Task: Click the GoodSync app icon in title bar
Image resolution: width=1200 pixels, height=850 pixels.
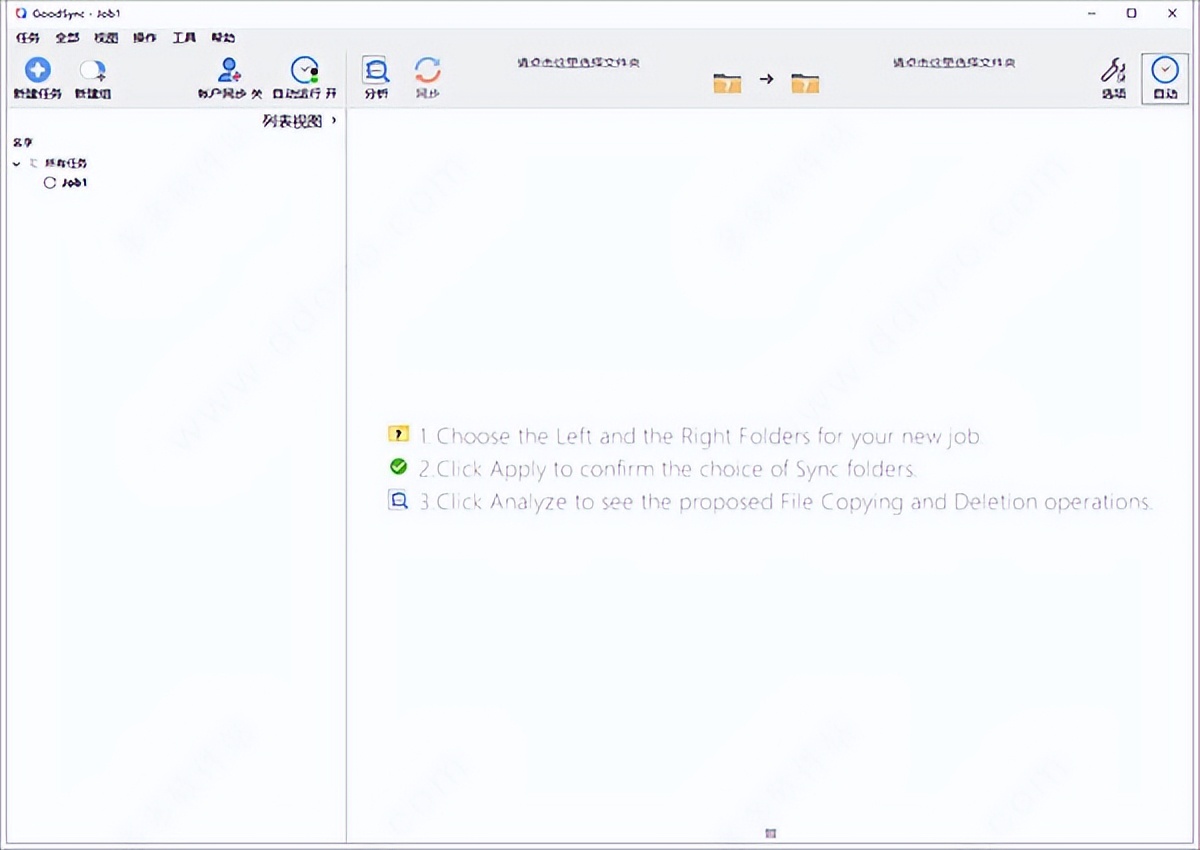Action: pyautogui.click(x=21, y=13)
